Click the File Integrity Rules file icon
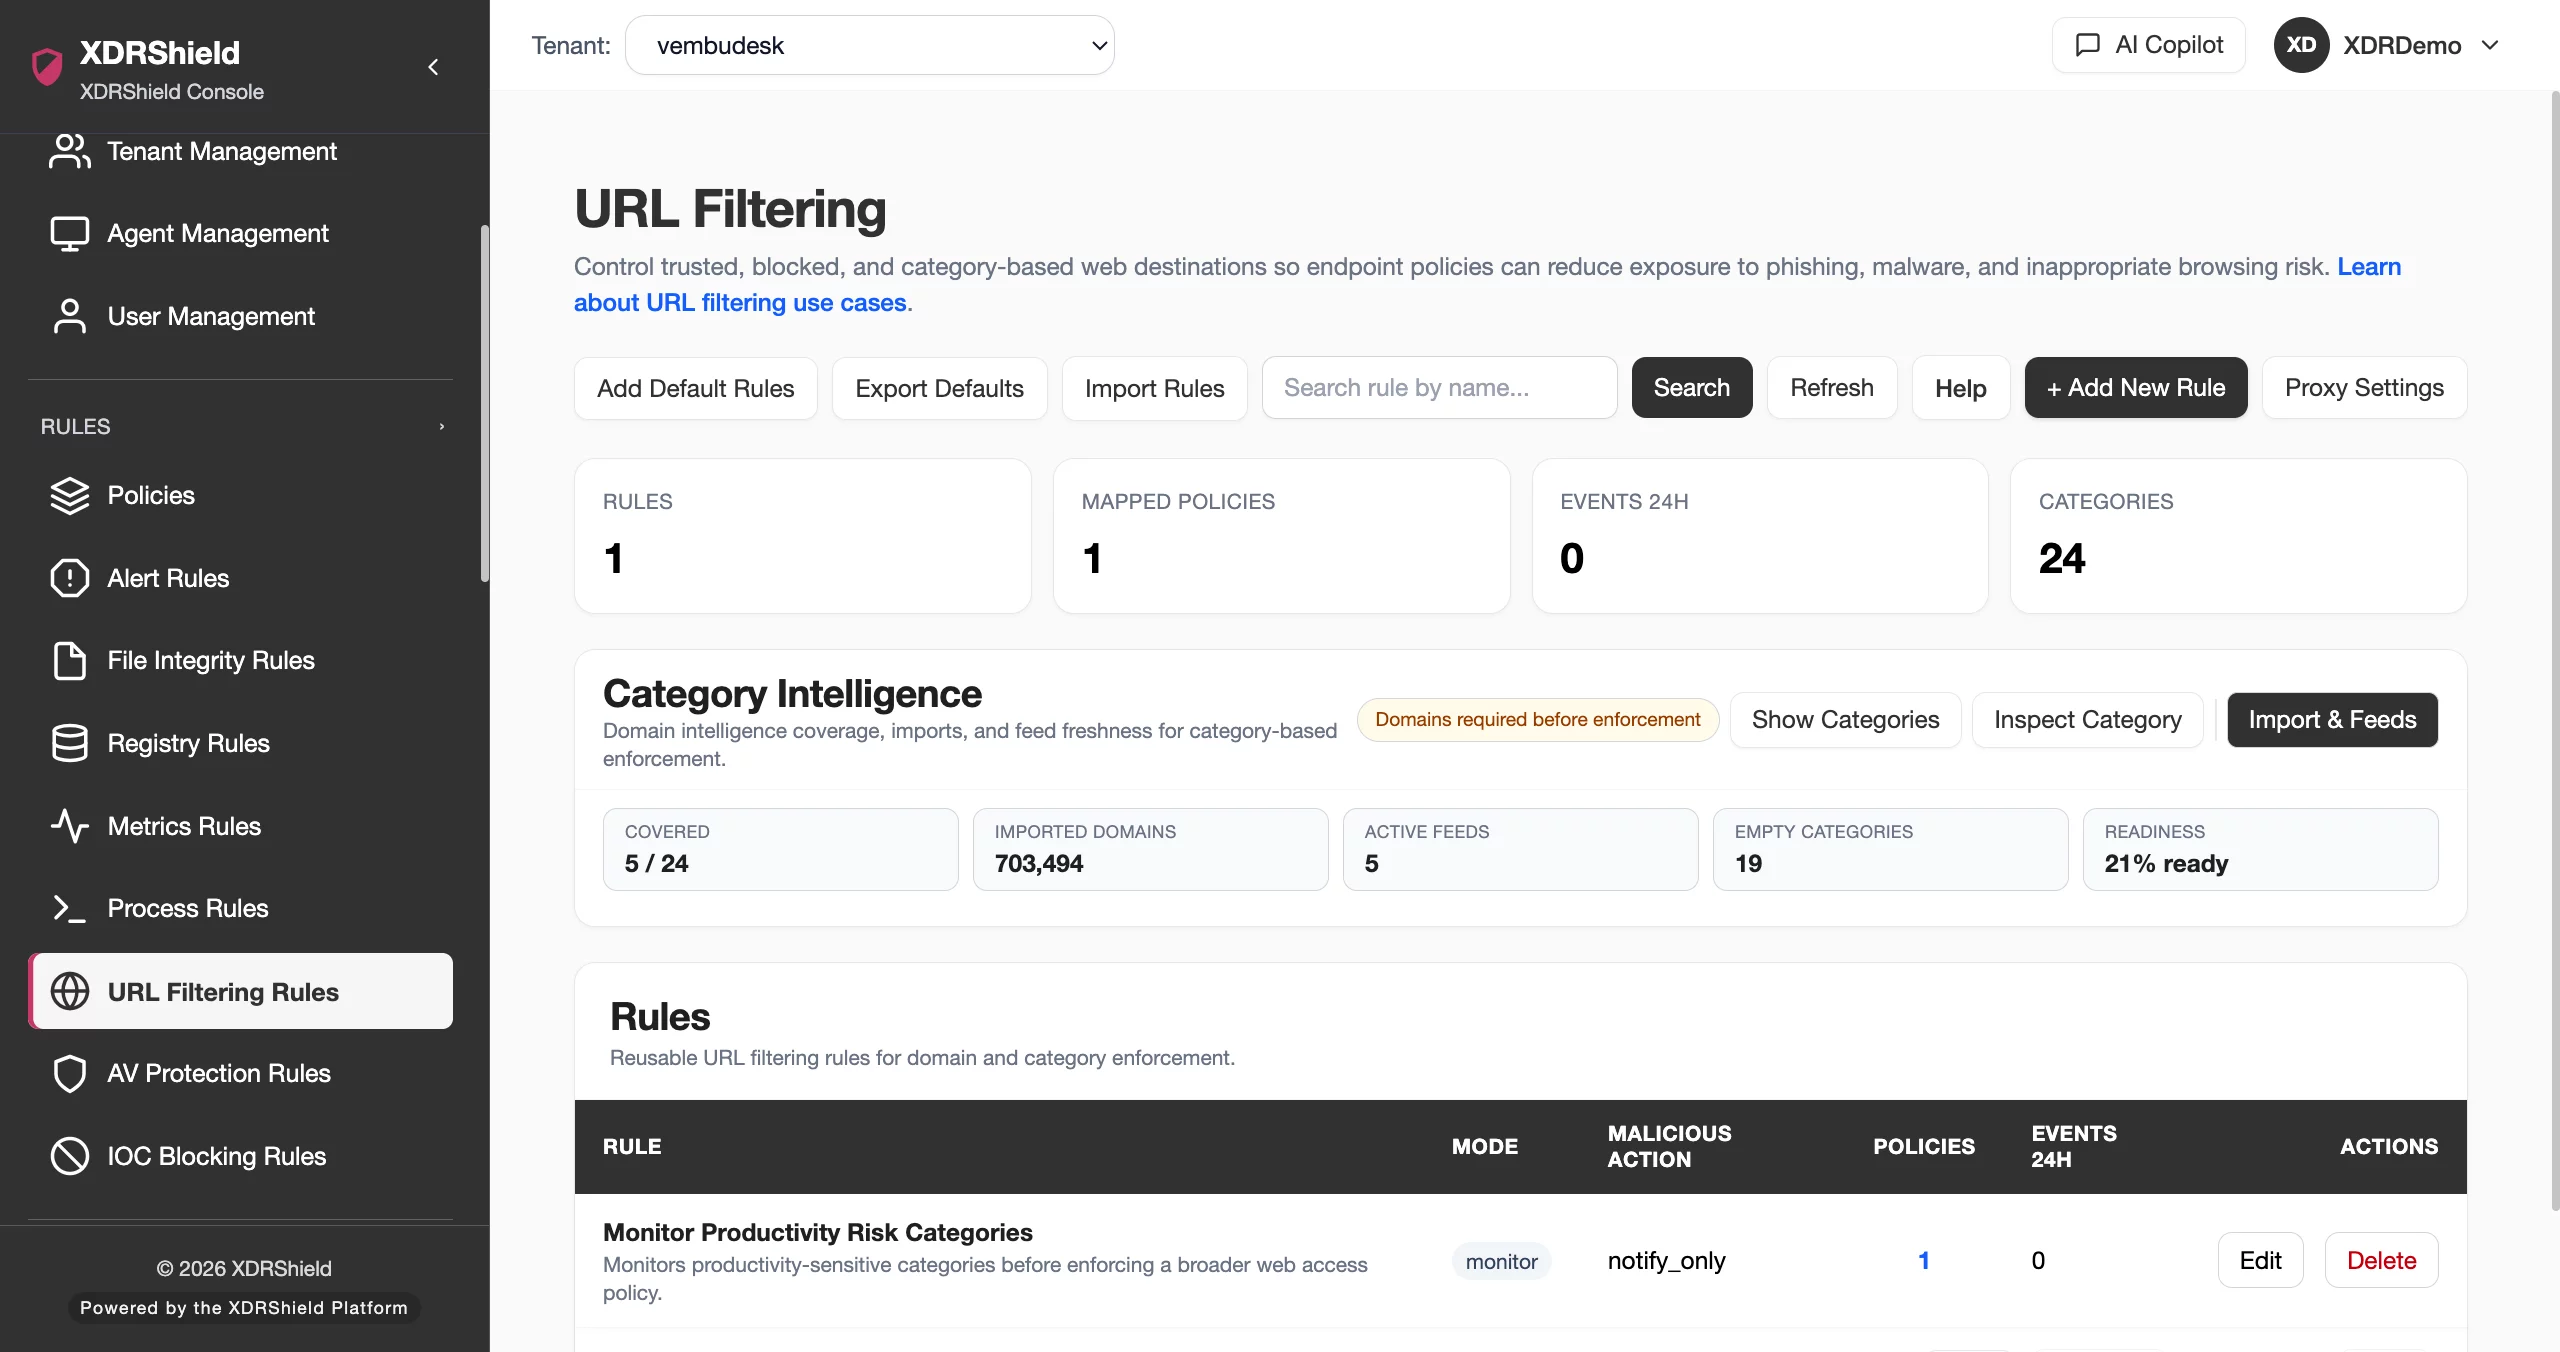This screenshot has height=1352, width=2560. click(70, 661)
